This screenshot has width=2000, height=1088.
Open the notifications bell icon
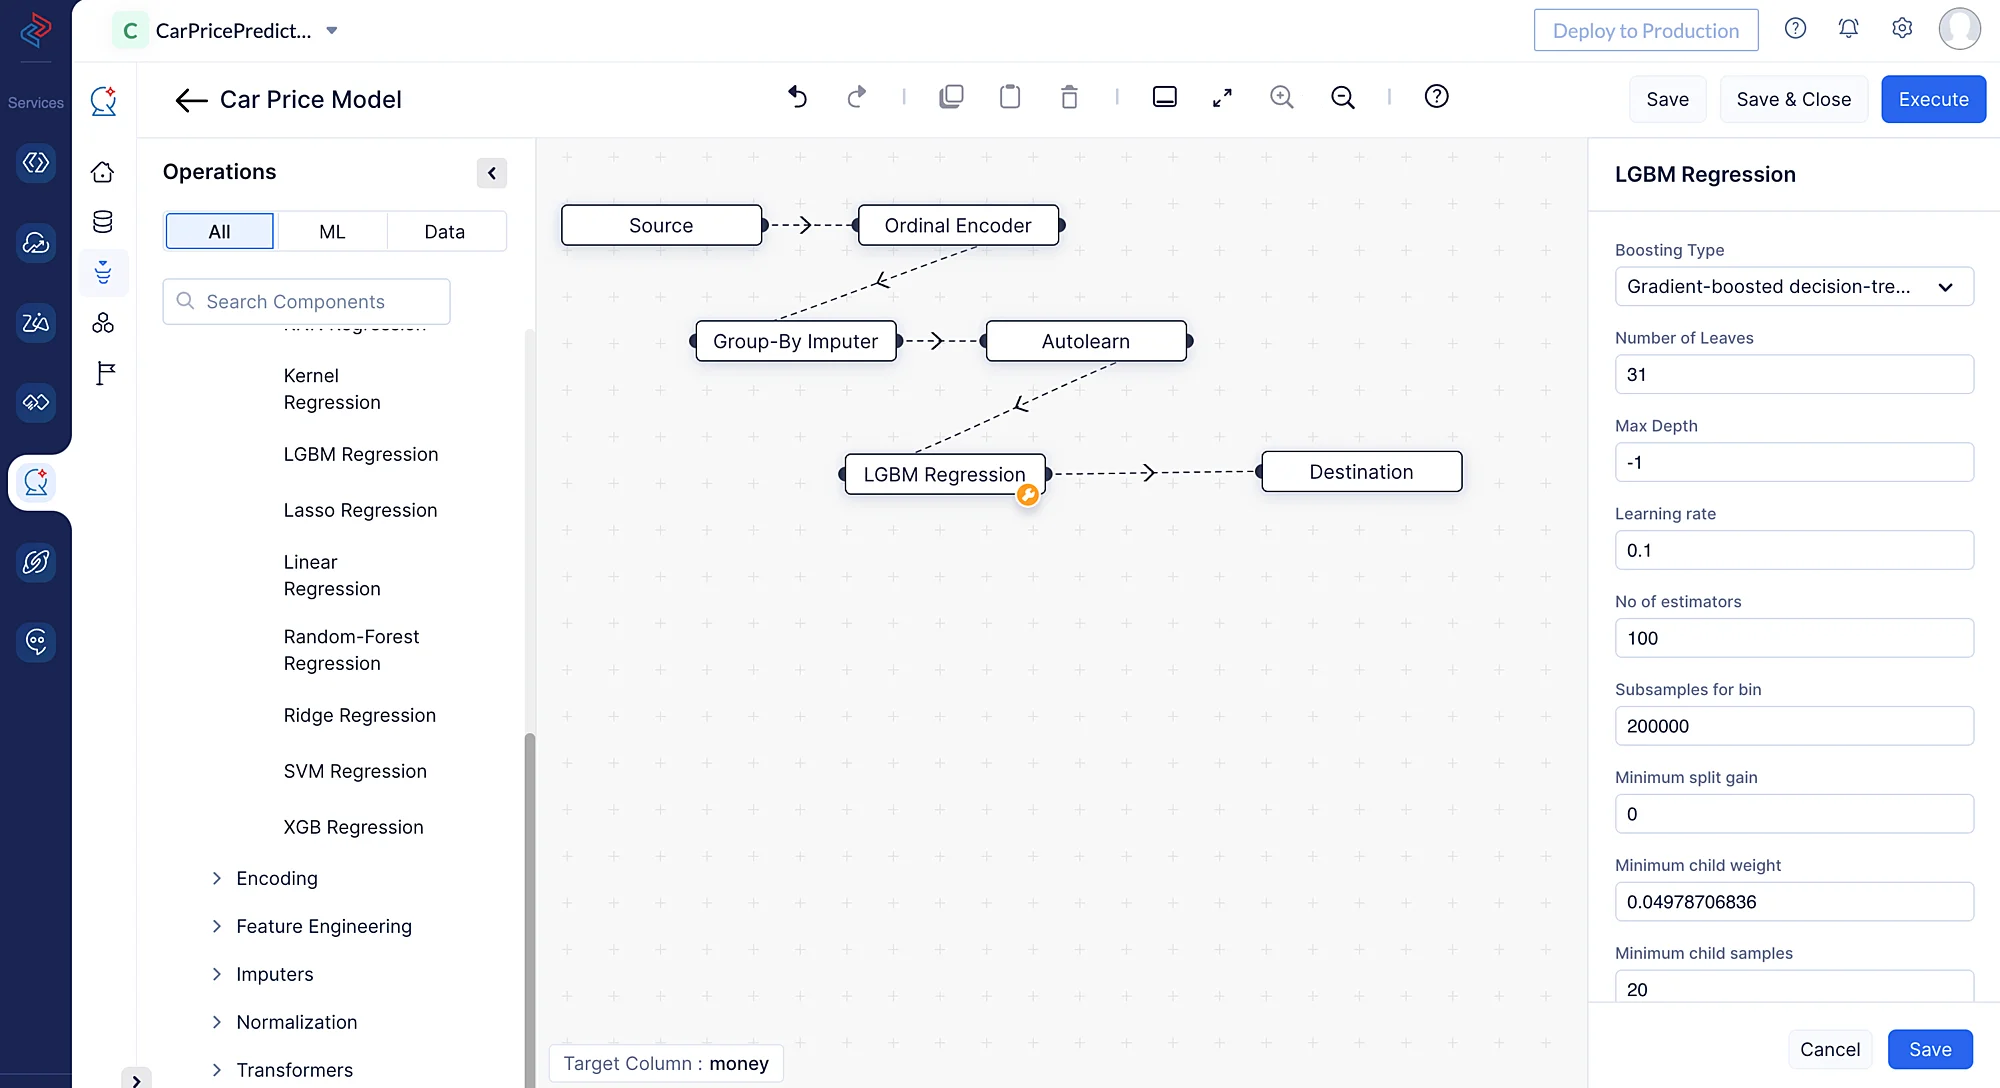click(1848, 28)
